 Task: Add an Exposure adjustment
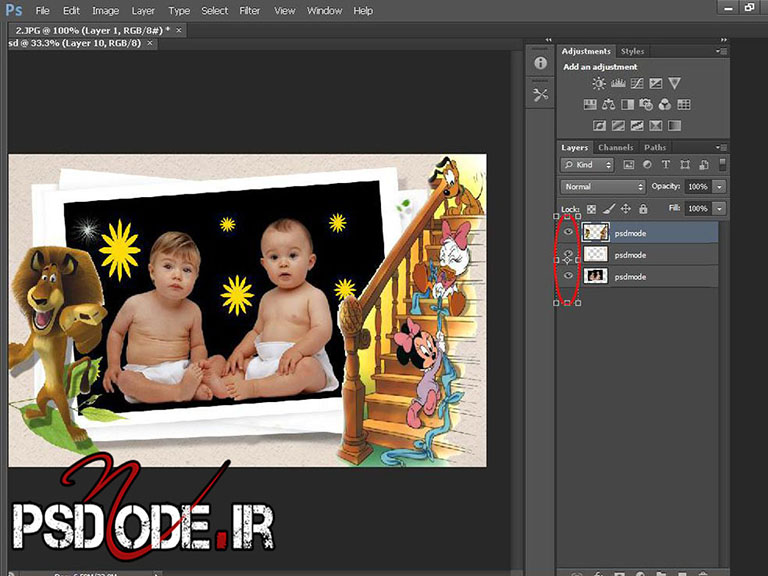tap(655, 83)
